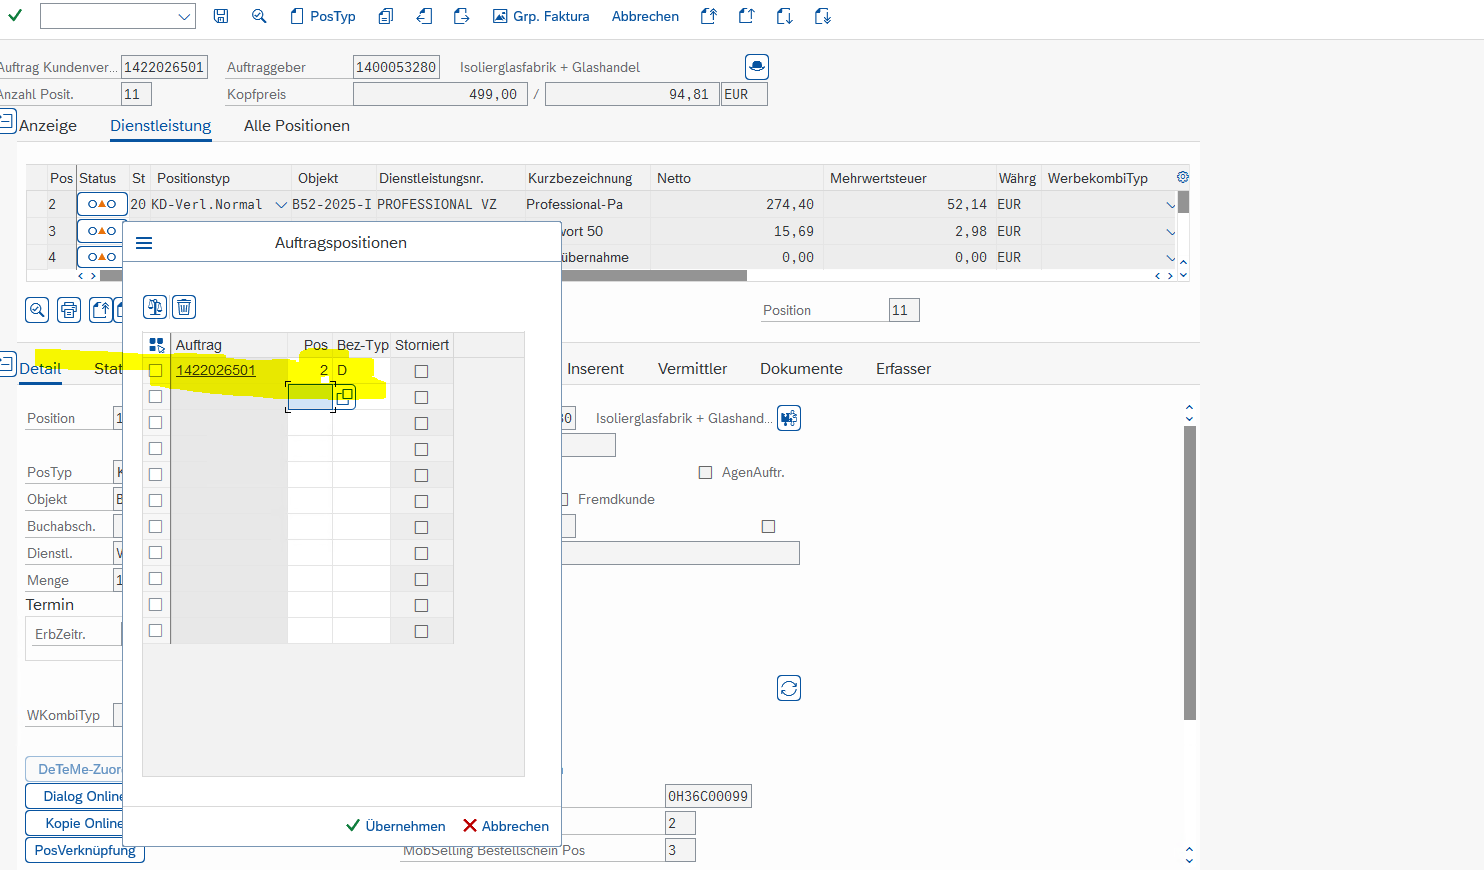Viewport: 1484px width, 870px height.
Task: Select the second row checkbox in the dialog table
Action: 155,397
